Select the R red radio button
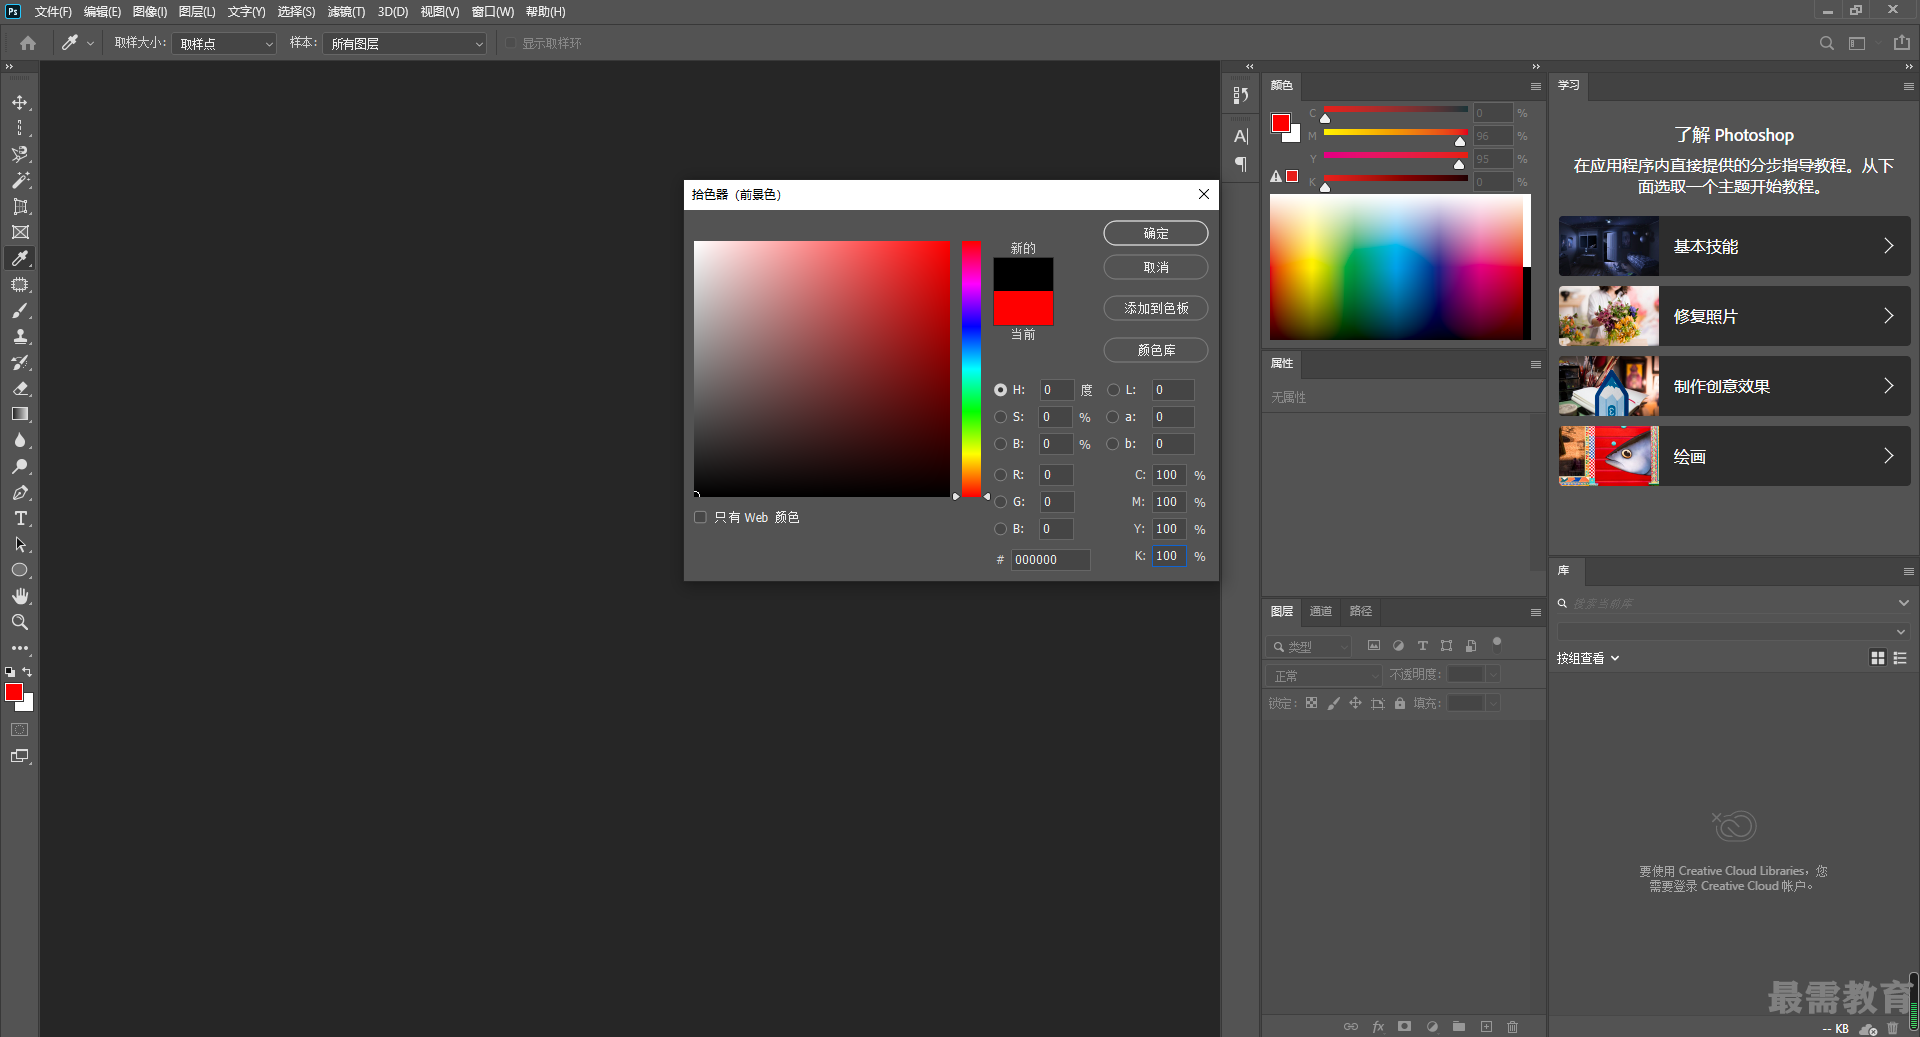Image resolution: width=1920 pixels, height=1037 pixels. point(1001,475)
